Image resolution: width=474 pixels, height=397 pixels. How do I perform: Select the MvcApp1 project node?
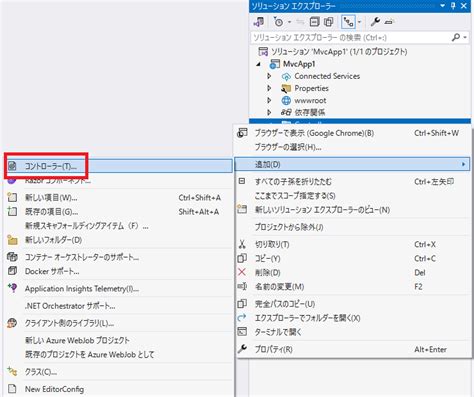[299, 64]
